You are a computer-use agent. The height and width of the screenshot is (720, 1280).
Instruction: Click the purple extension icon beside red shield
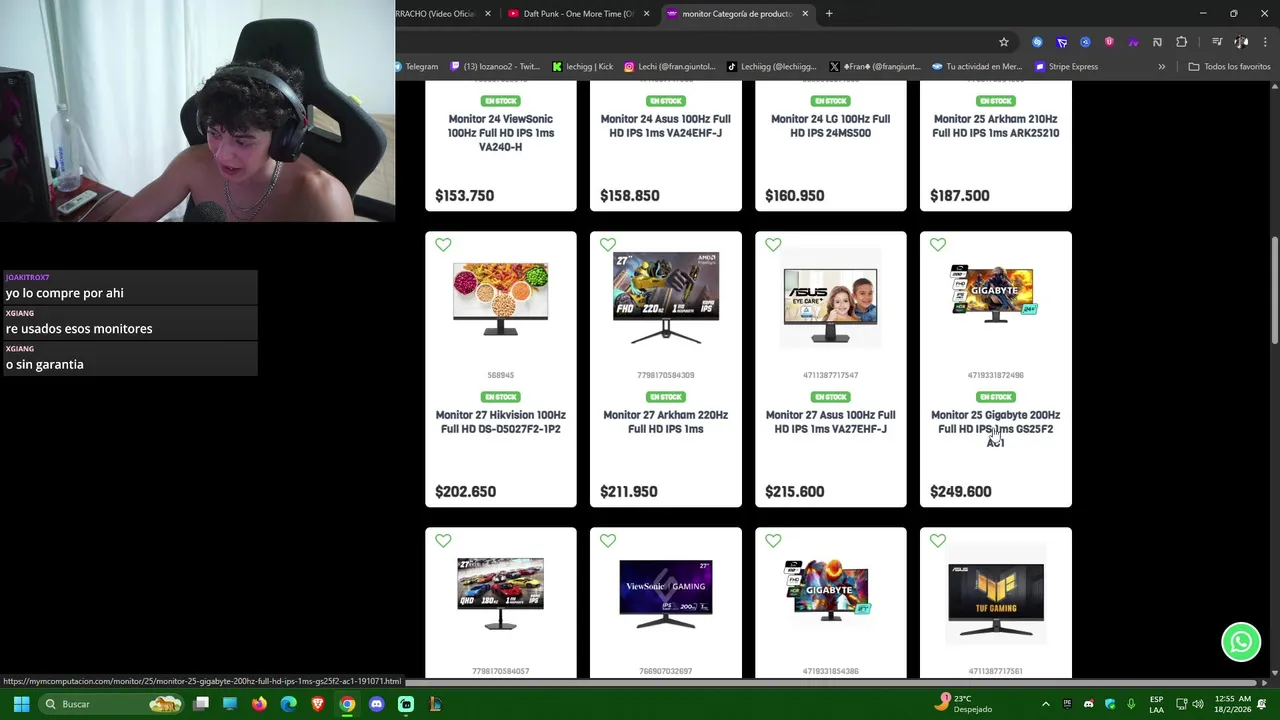click(1133, 42)
